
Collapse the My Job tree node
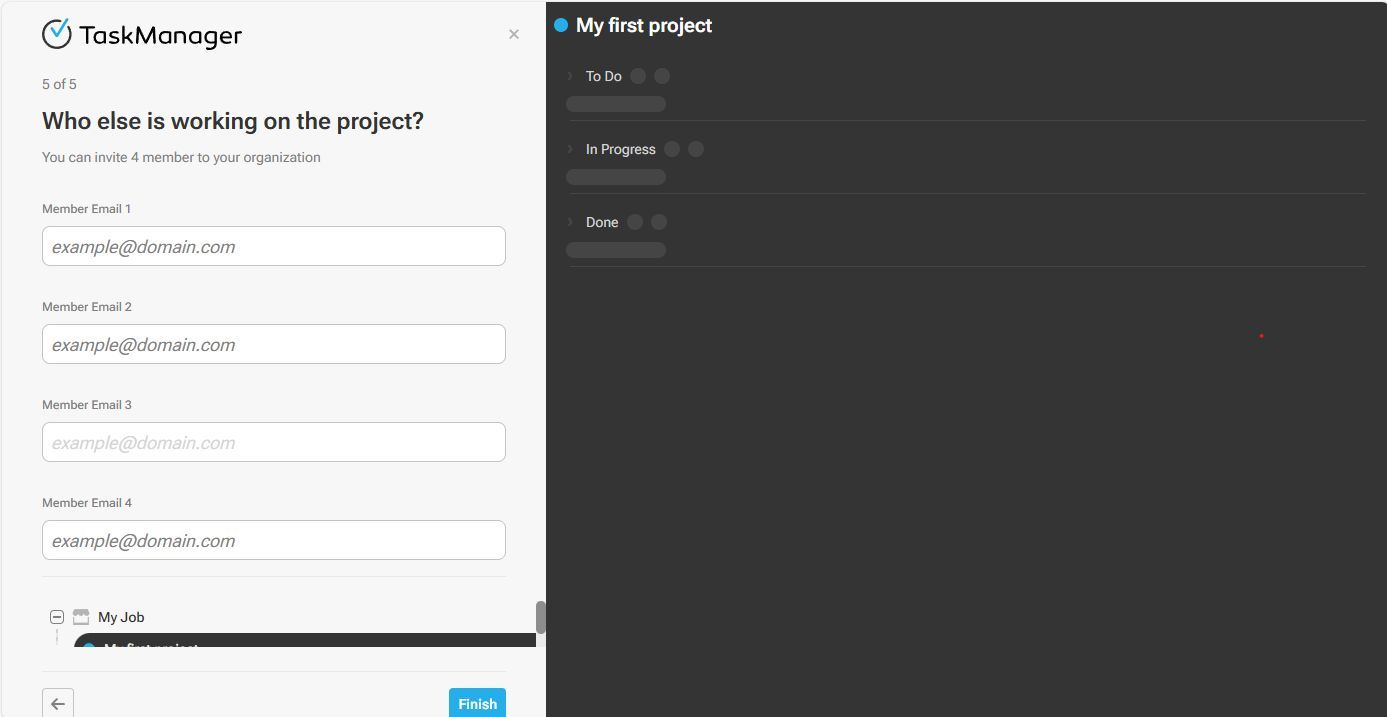[57, 617]
